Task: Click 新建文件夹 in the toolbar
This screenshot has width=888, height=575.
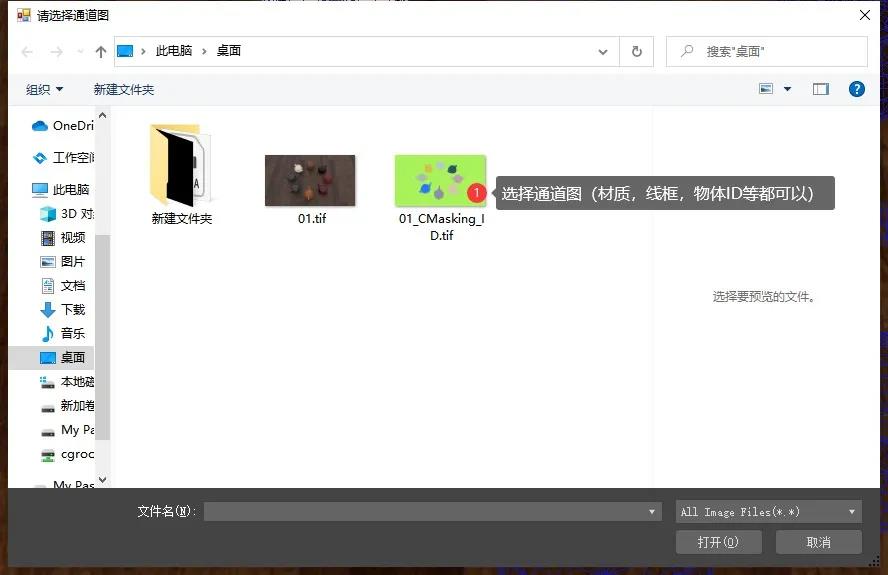Action: pyautogui.click(x=124, y=90)
